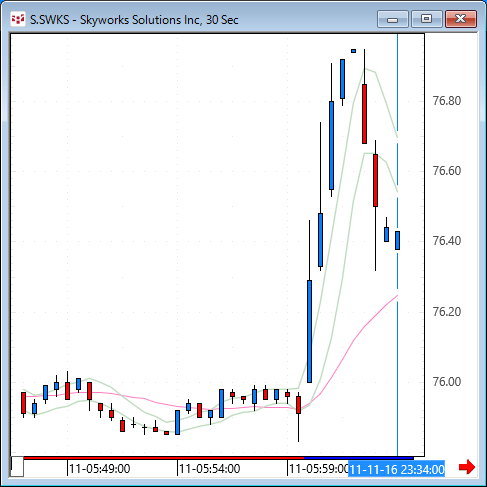Click the tall blue breakout candle near 76.00
This screenshot has width=487, height=487.
(309, 331)
